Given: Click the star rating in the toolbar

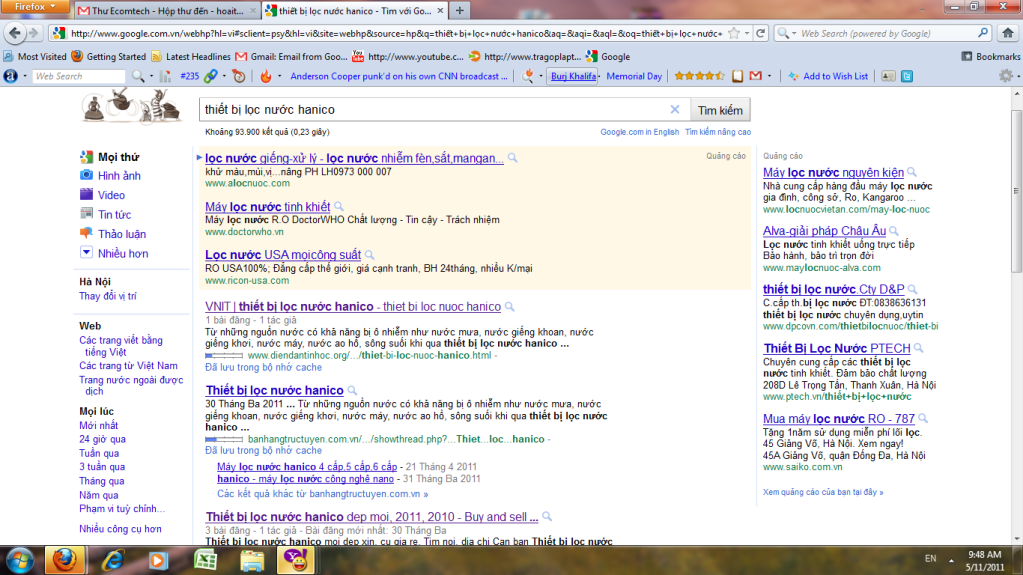Looking at the screenshot, I should [699, 76].
